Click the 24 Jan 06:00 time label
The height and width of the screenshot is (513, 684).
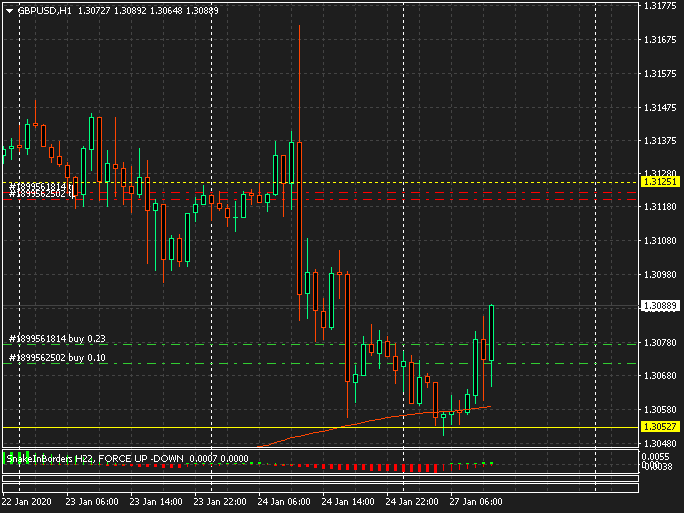[284, 502]
